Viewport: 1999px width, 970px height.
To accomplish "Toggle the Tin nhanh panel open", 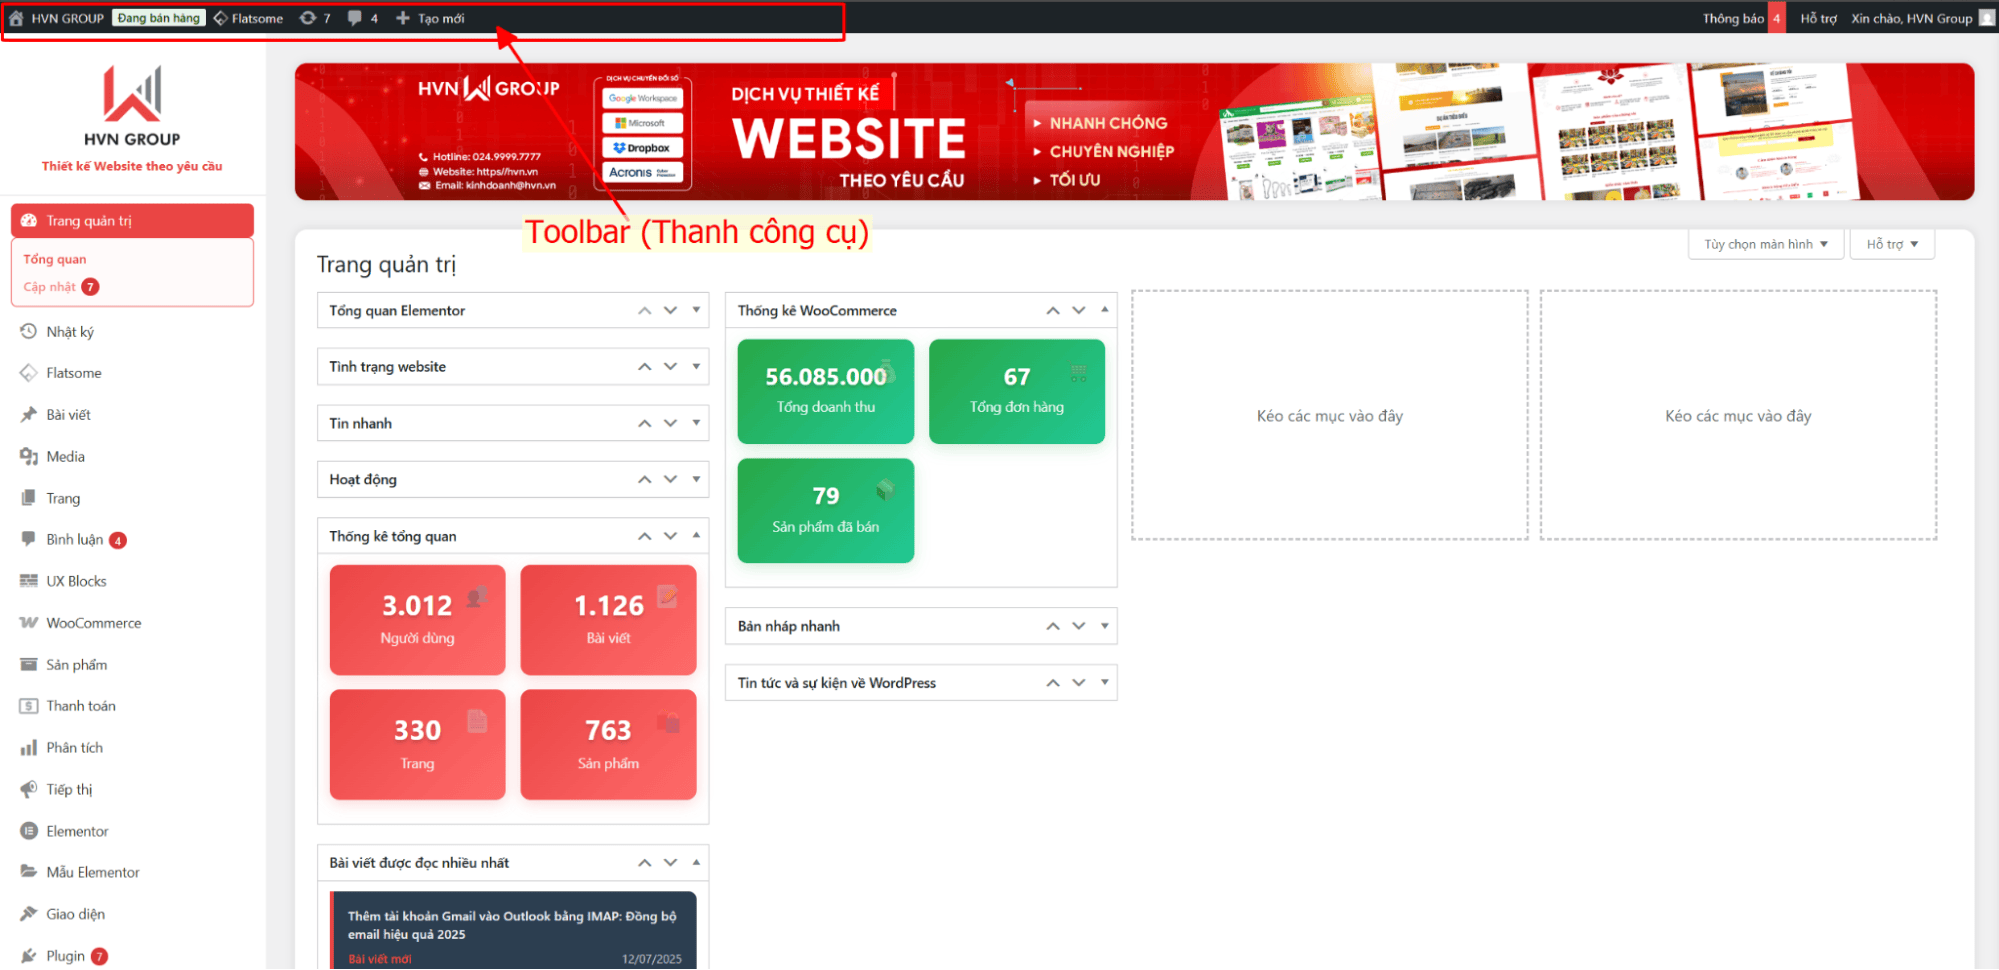I will click(696, 423).
